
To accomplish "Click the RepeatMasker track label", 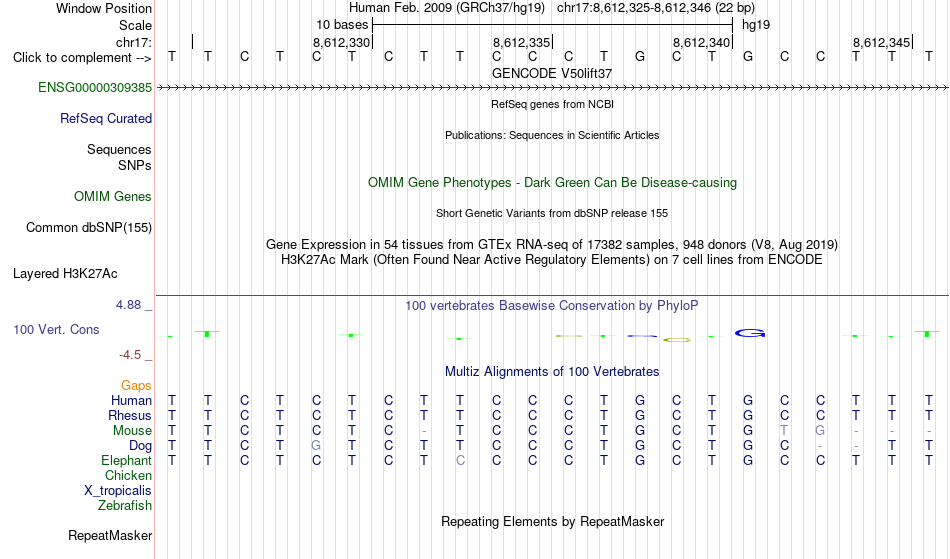I will pos(110,535).
